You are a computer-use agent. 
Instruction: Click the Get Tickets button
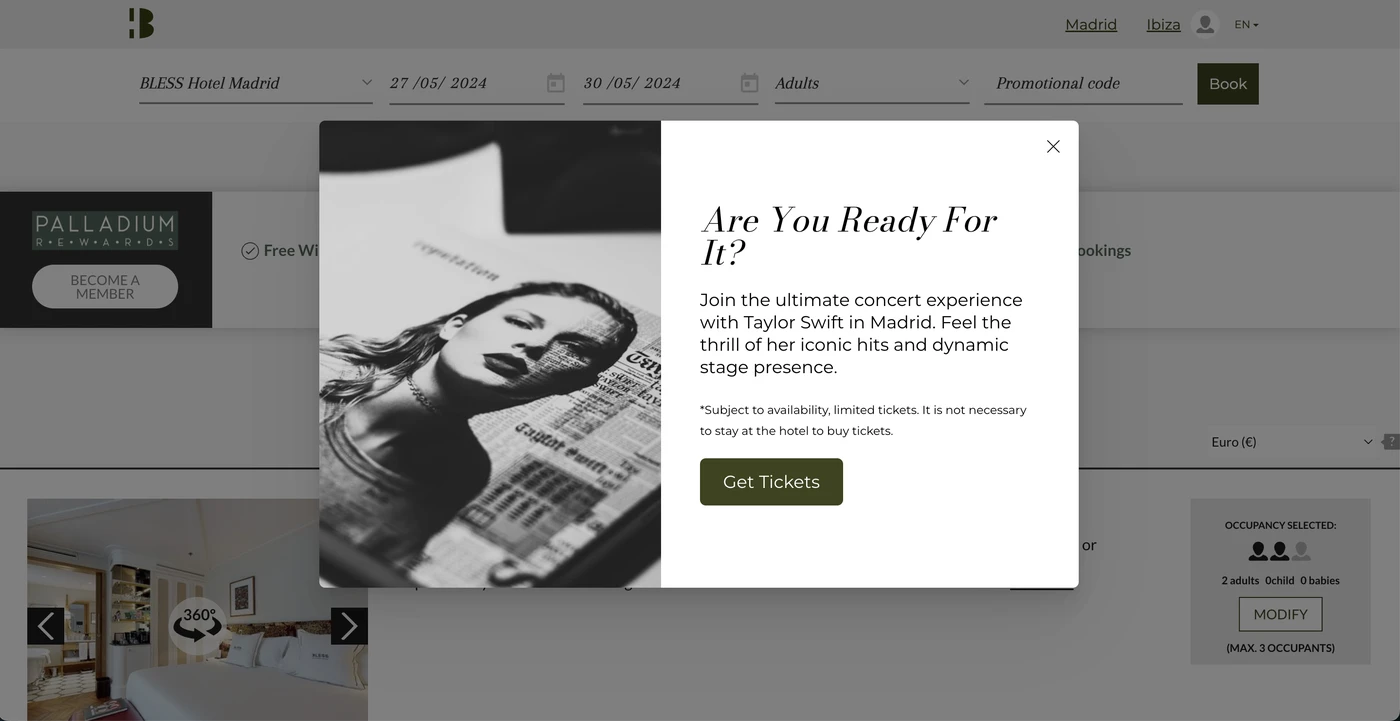(x=771, y=482)
